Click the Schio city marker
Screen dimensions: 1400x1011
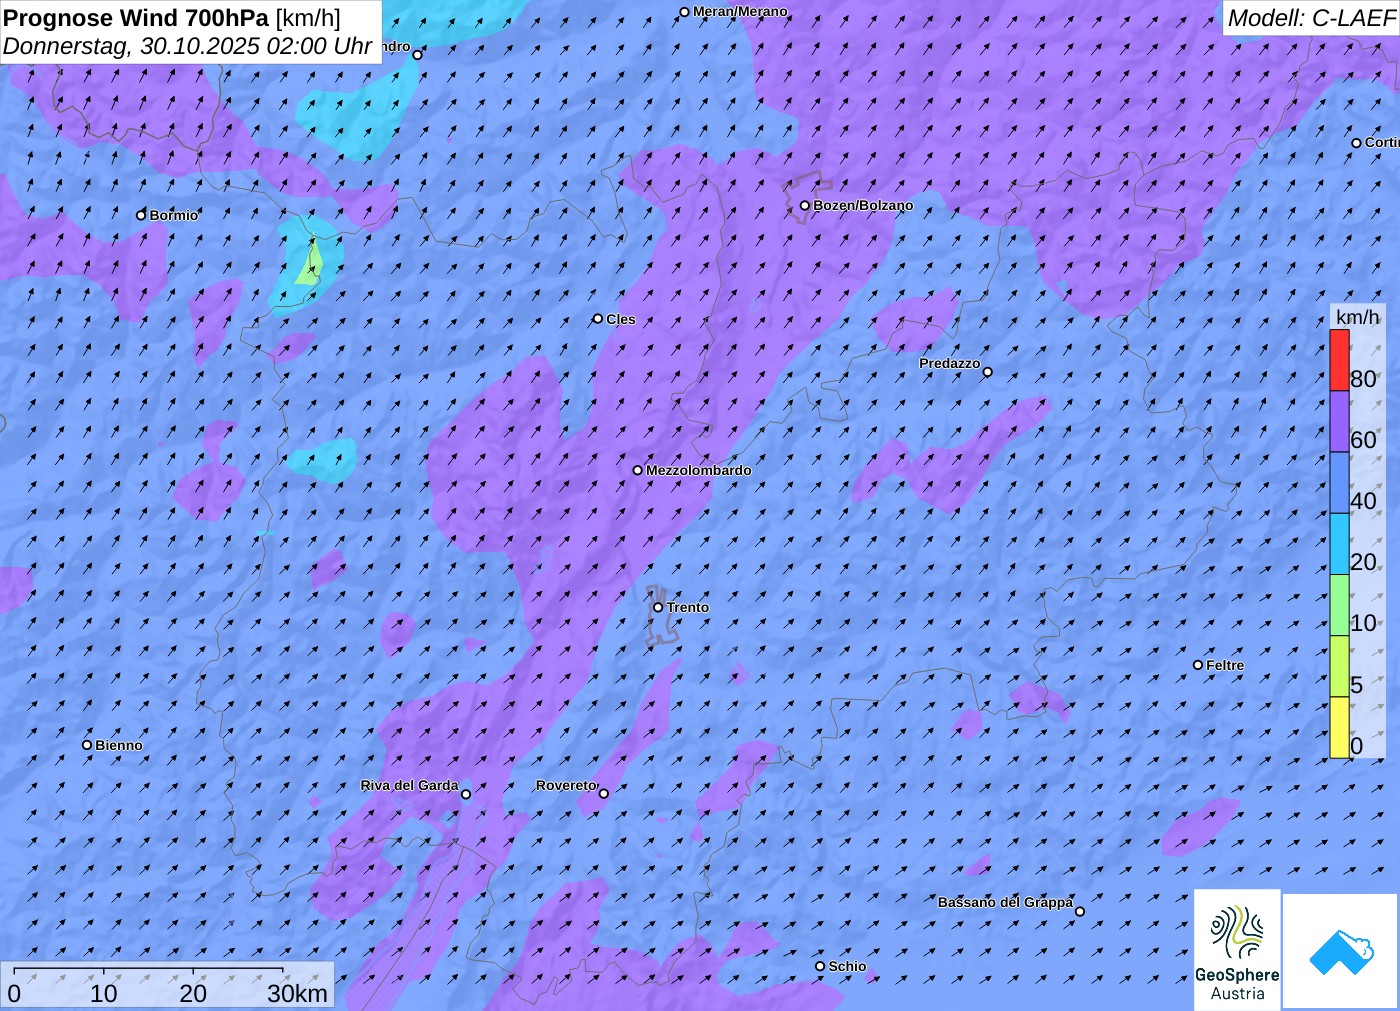[x=820, y=966]
